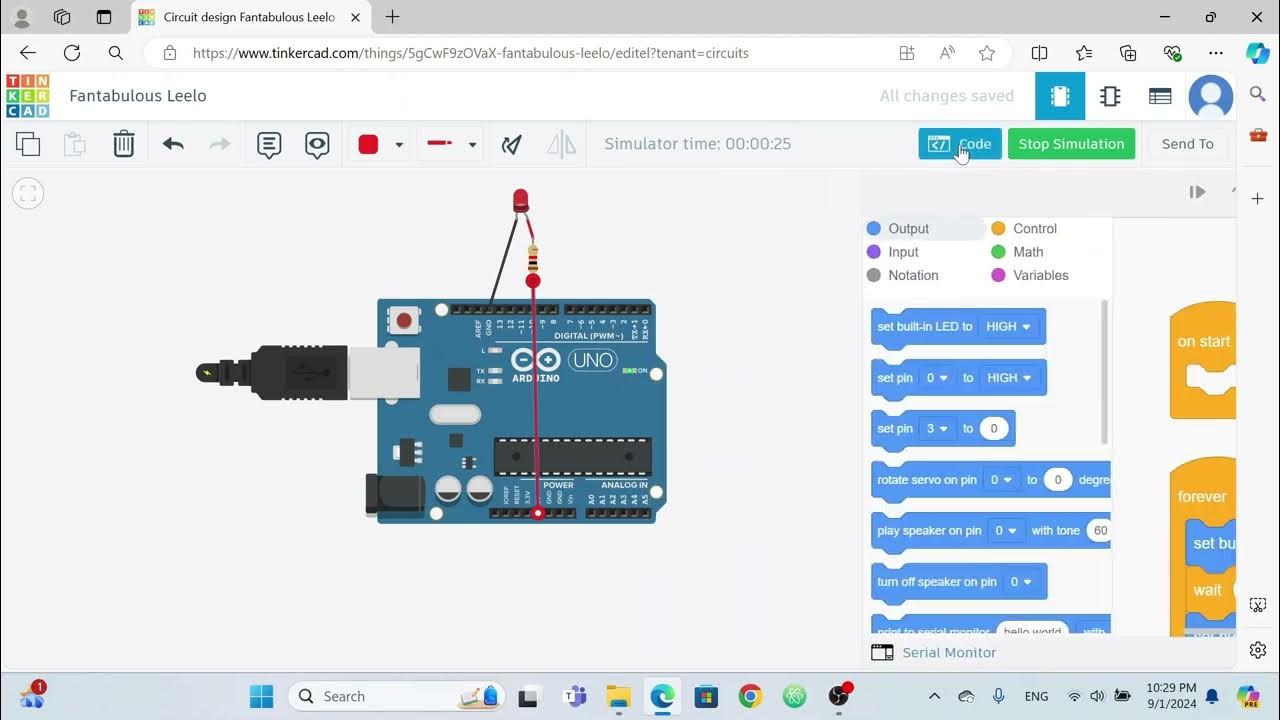1280x720 pixels.
Task: Click the favorite star in address bar
Action: pyautogui.click(x=987, y=53)
